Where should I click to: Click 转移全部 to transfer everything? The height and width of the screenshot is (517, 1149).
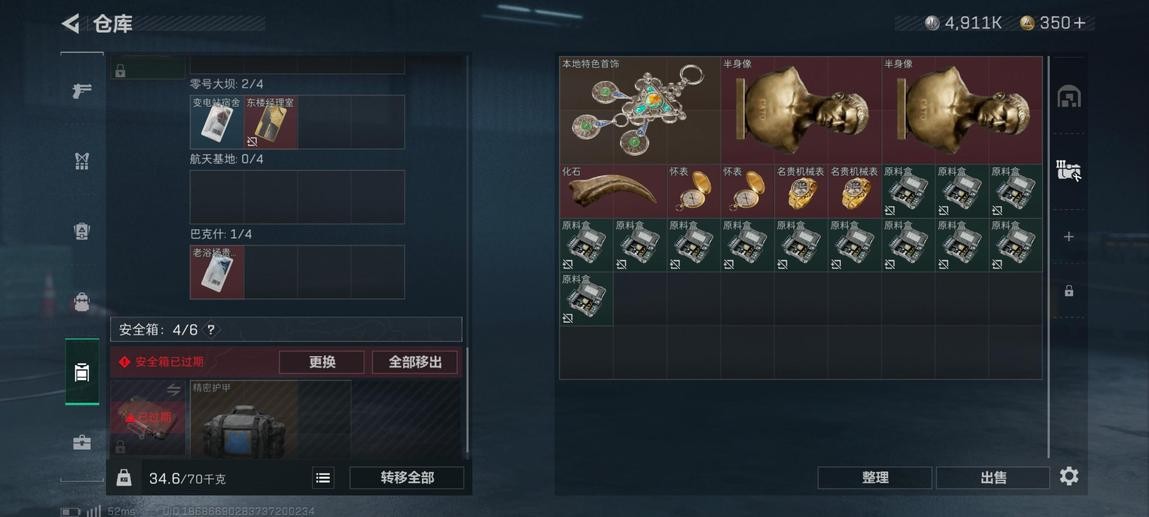coord(407,478)
